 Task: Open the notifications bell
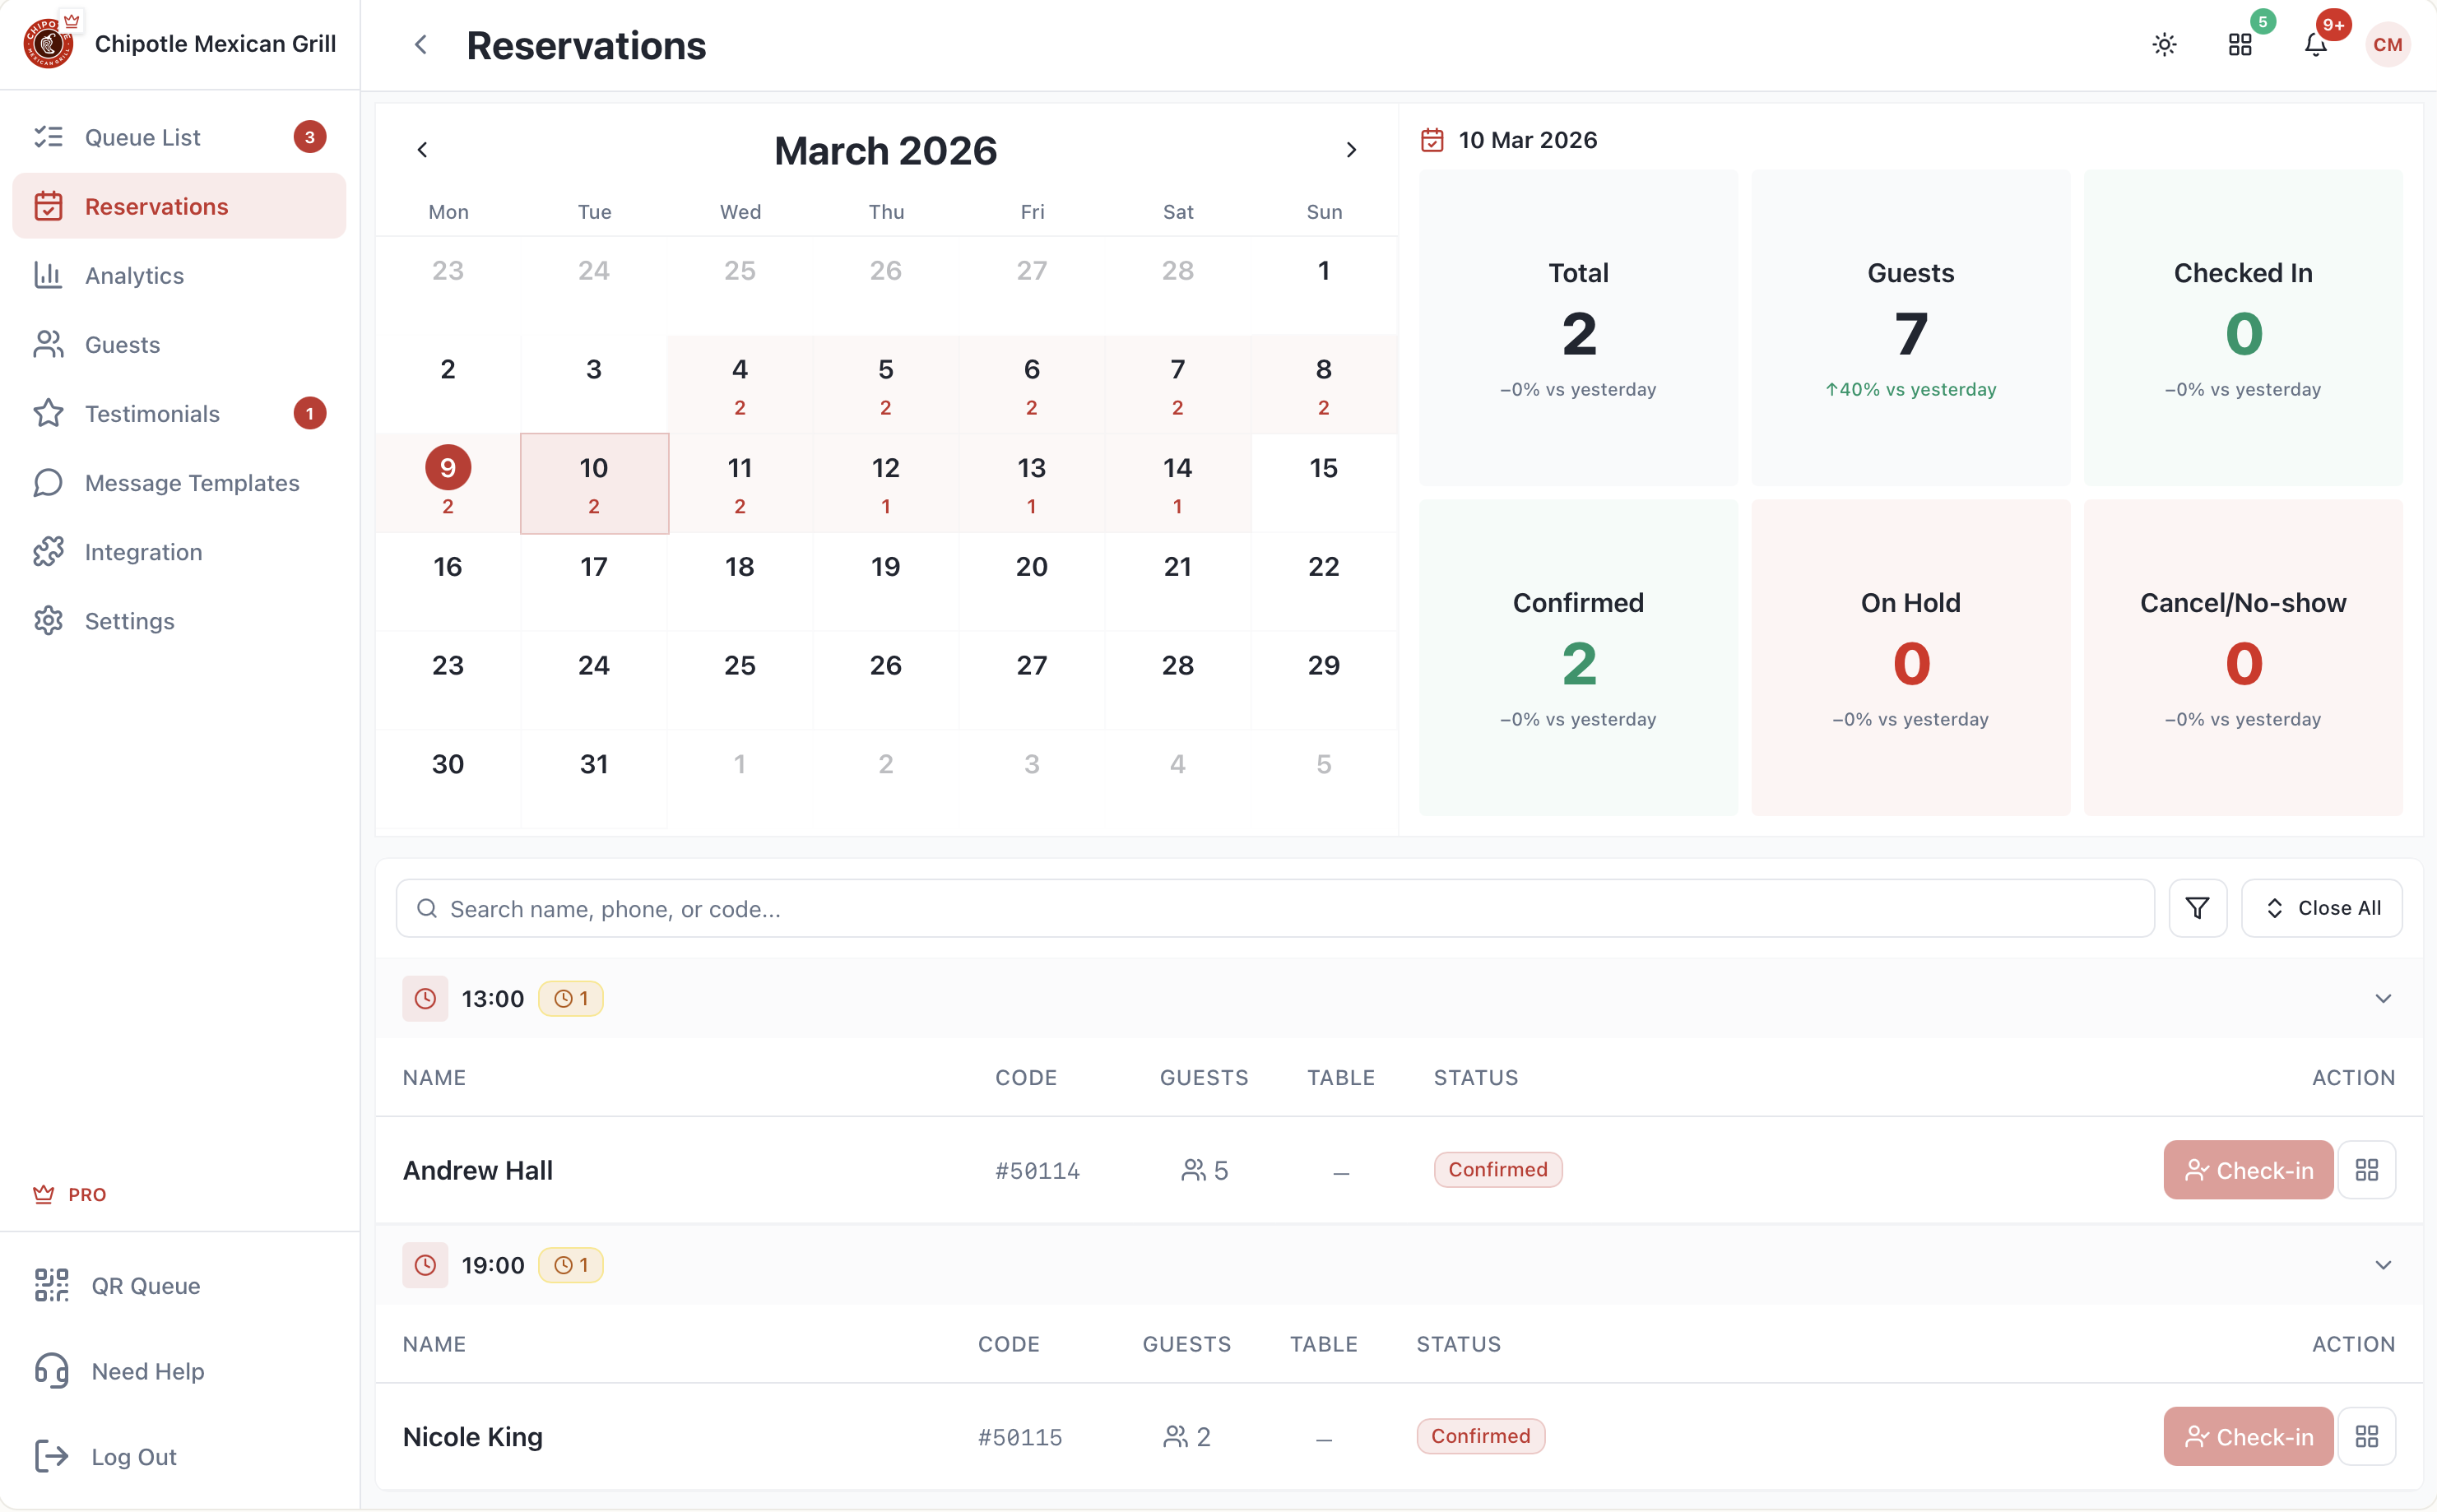(x=2315, y=45)
